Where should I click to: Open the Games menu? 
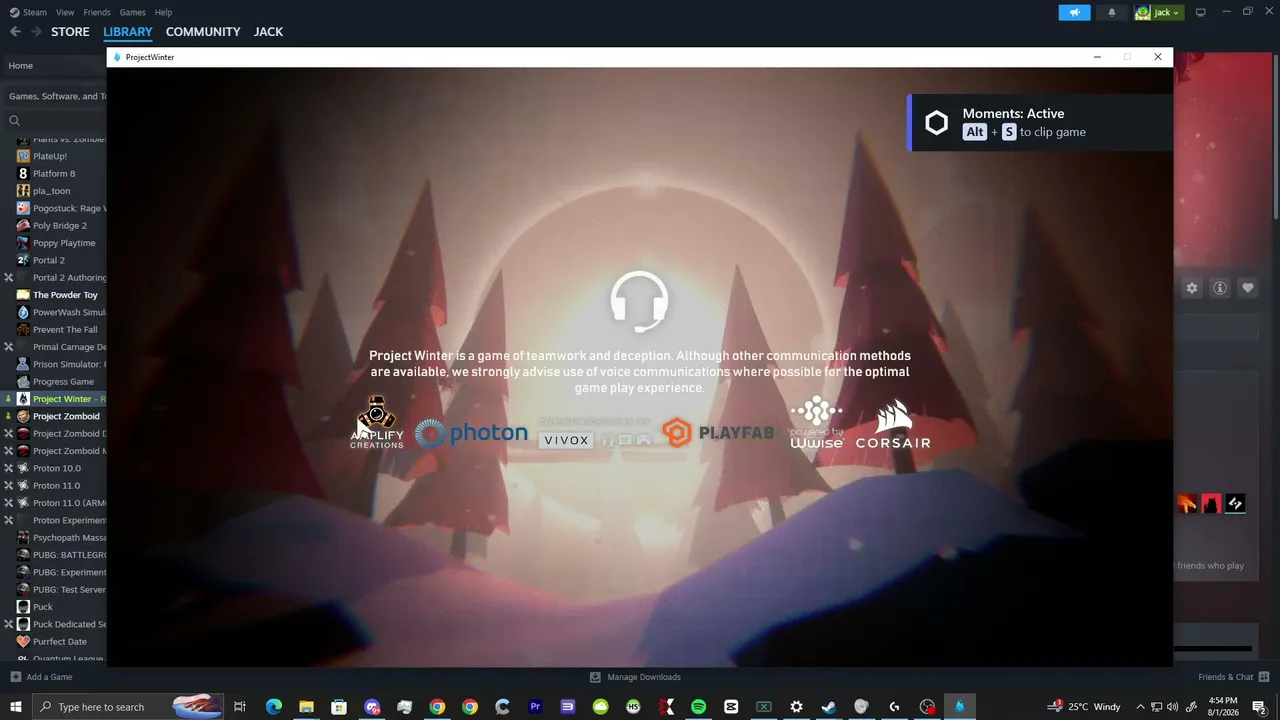click(132, 12)
